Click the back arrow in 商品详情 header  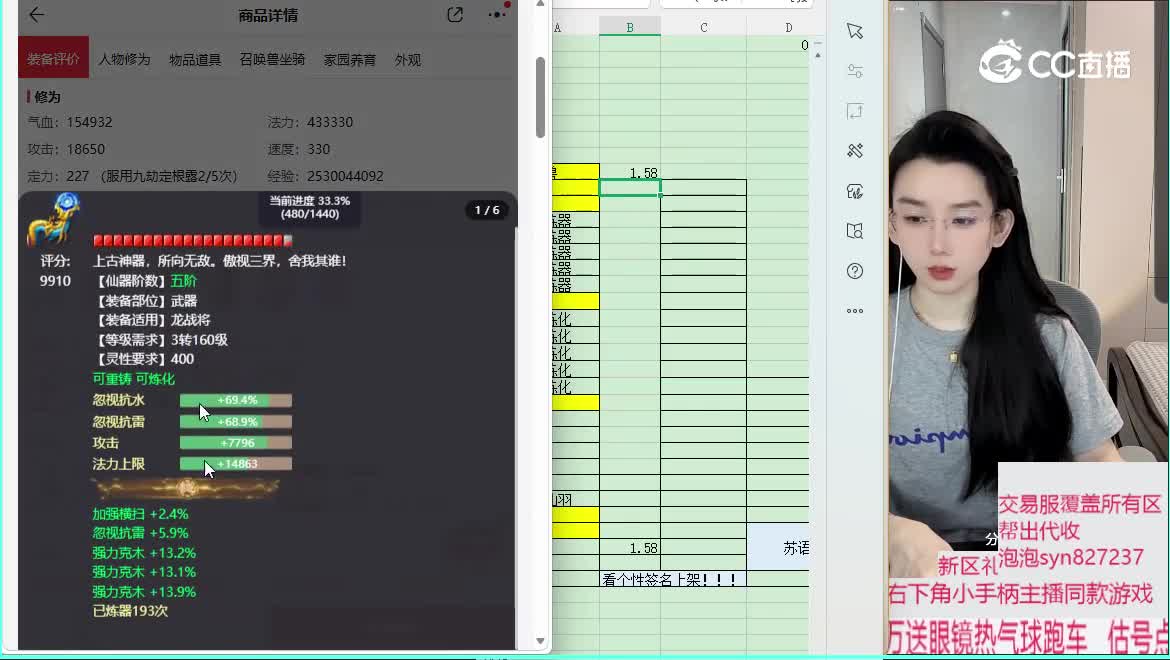pyautogui.click(x=37, y=15)
